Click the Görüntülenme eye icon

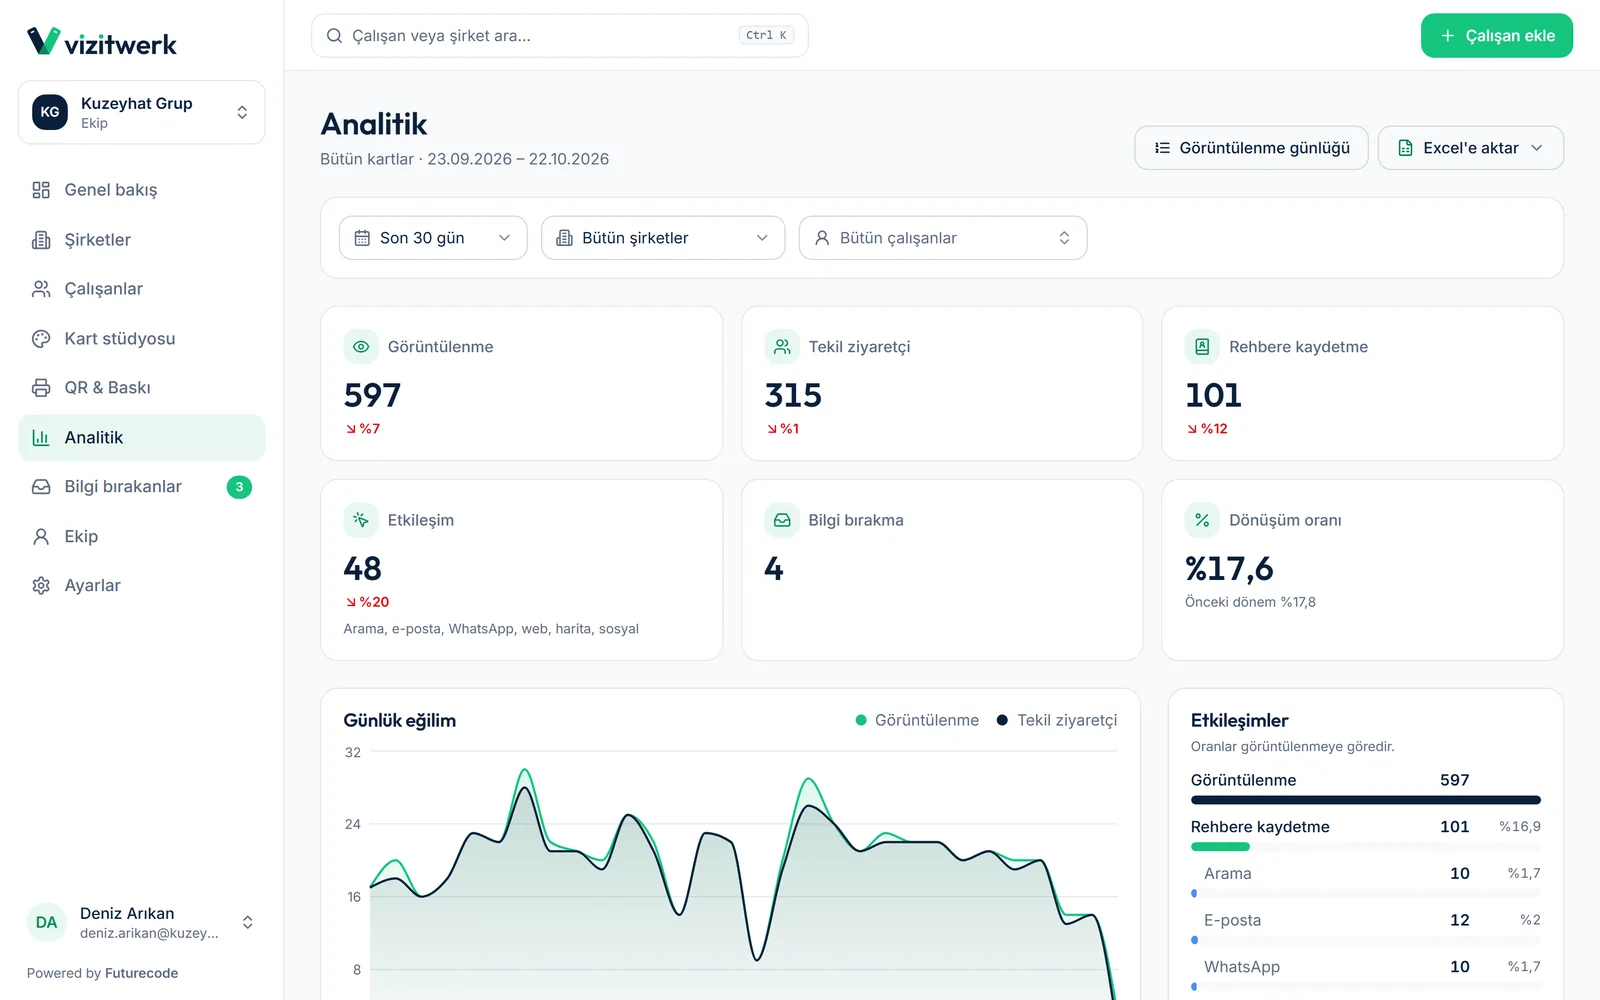(361, 347)
